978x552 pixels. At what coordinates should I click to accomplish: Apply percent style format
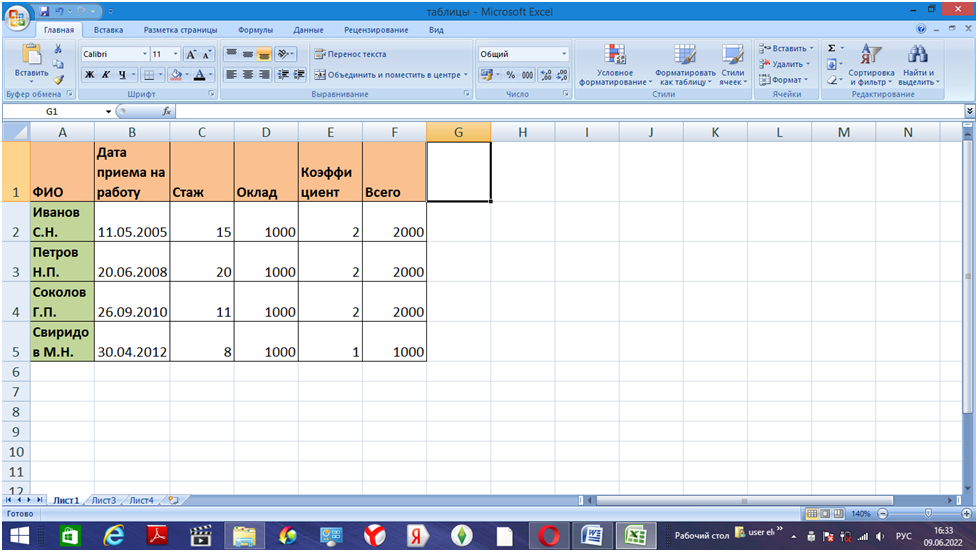click(511, 75)
